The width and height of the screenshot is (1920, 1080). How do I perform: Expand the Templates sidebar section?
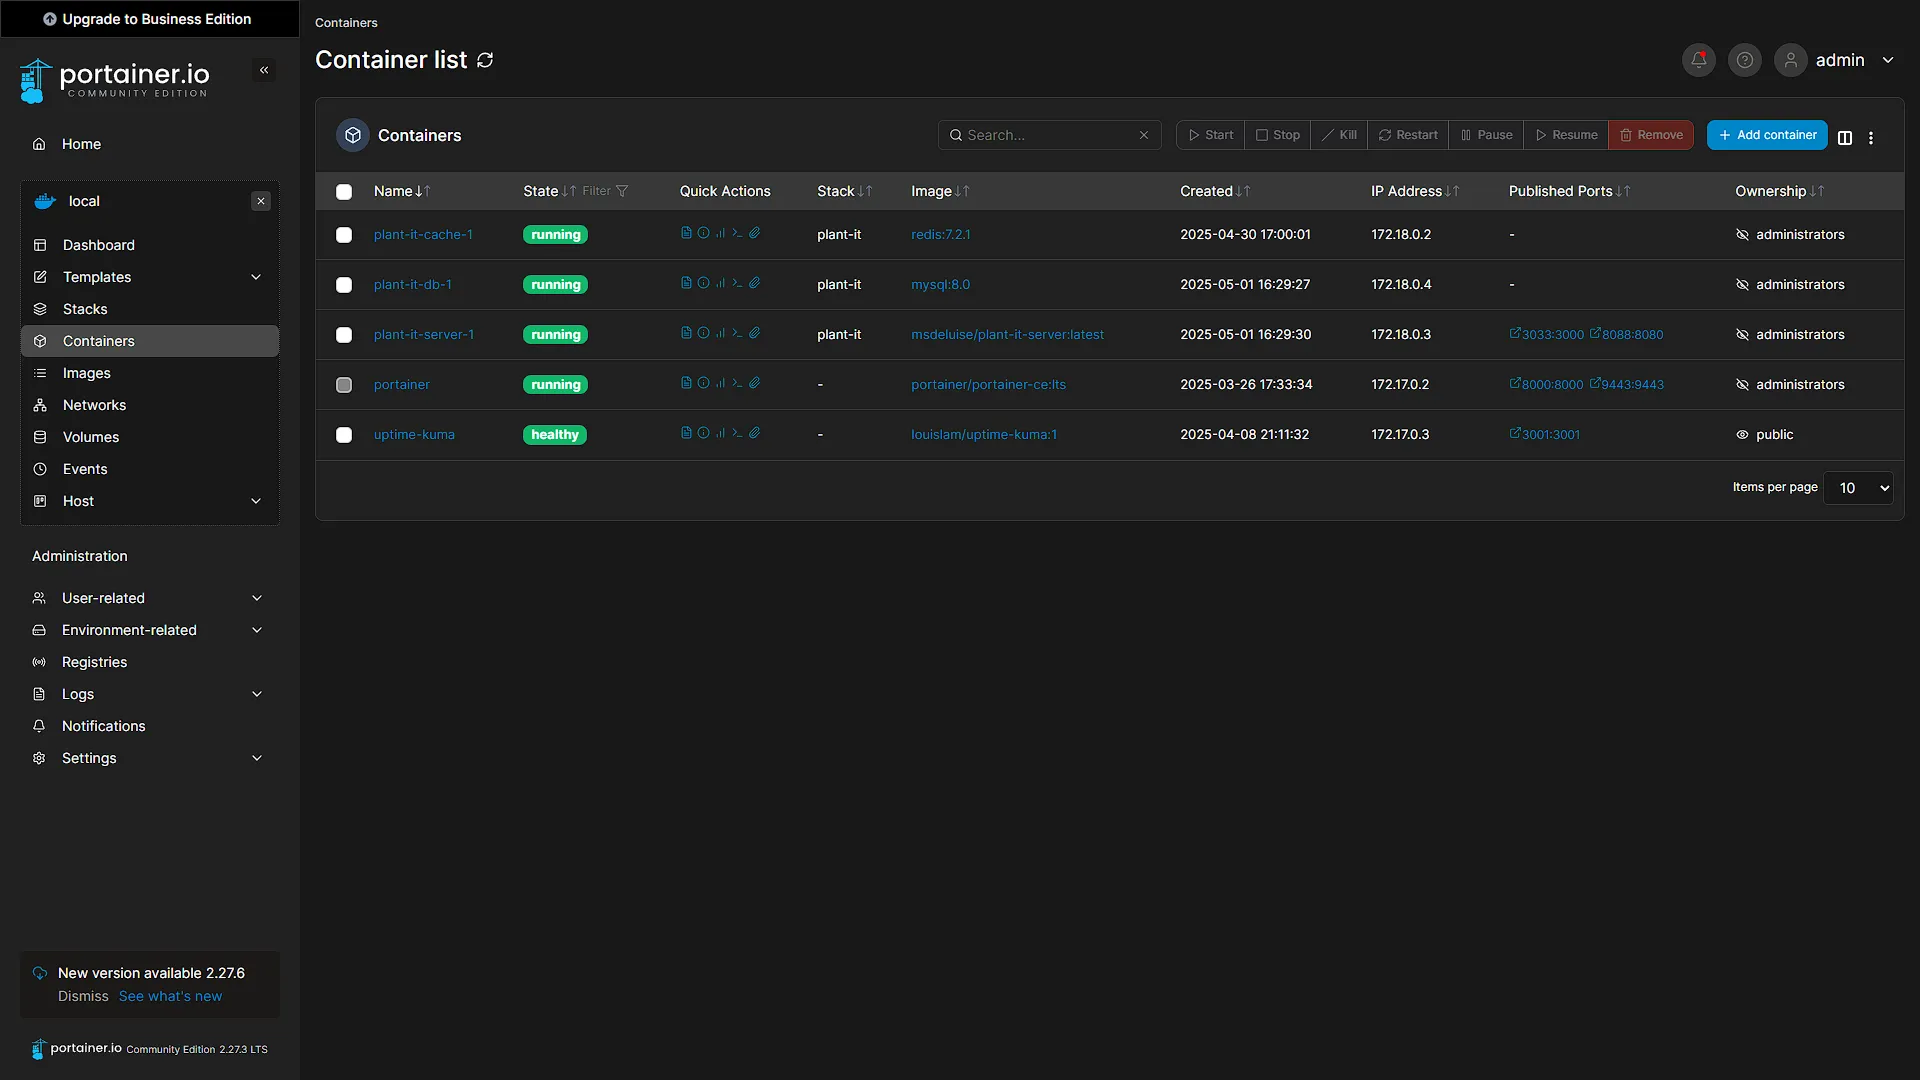point(150,277)
